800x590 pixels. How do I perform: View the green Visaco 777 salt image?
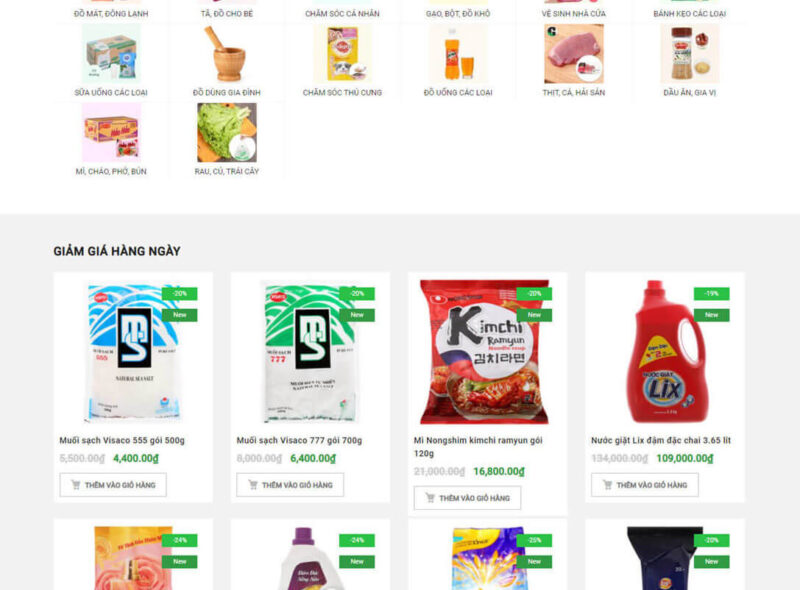310,352
